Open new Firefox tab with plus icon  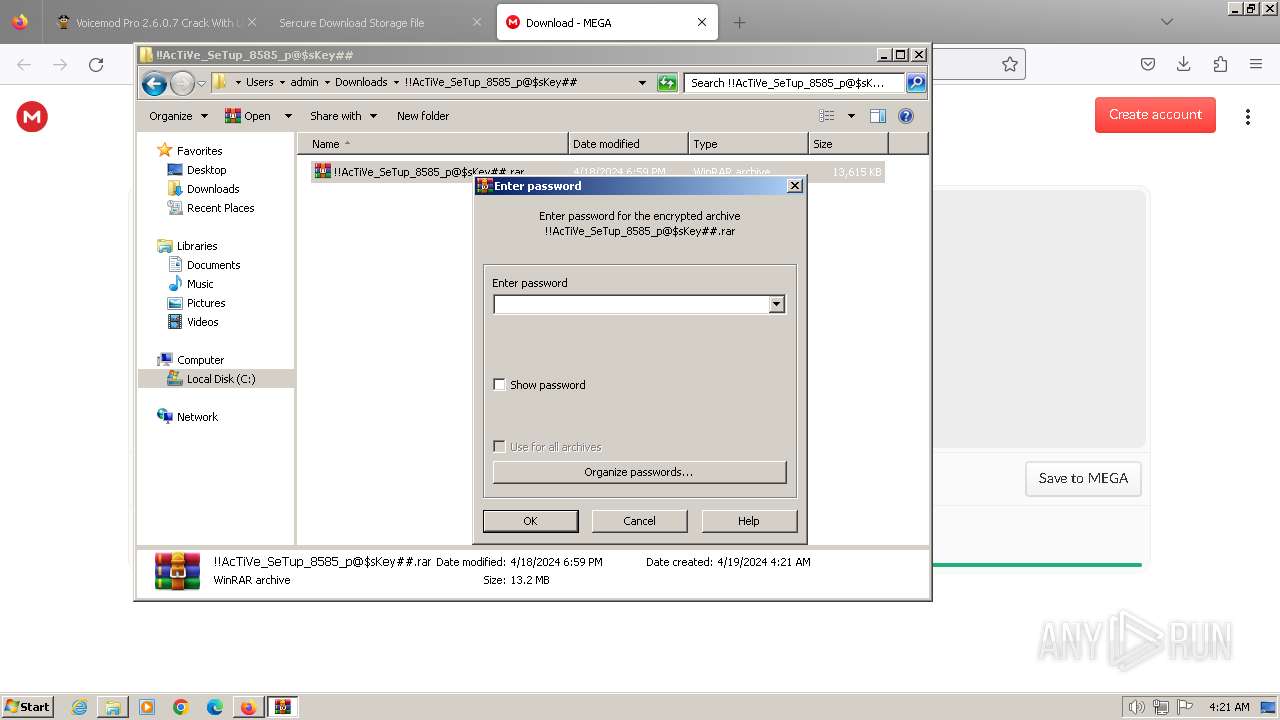[x=740, y=22]
